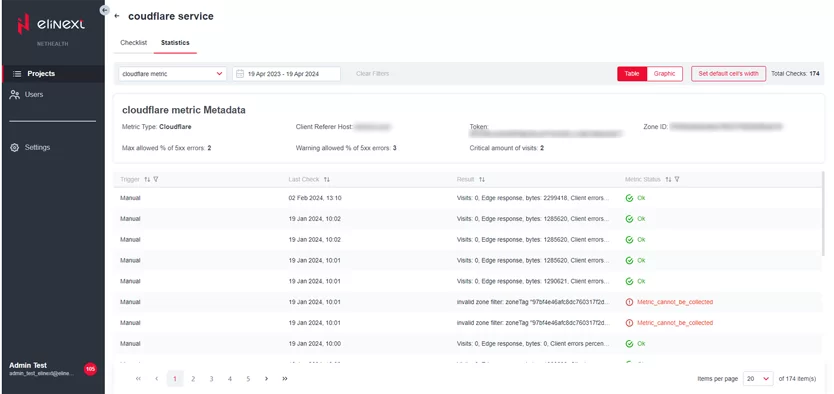Click the red 105 notification badge

90,369
